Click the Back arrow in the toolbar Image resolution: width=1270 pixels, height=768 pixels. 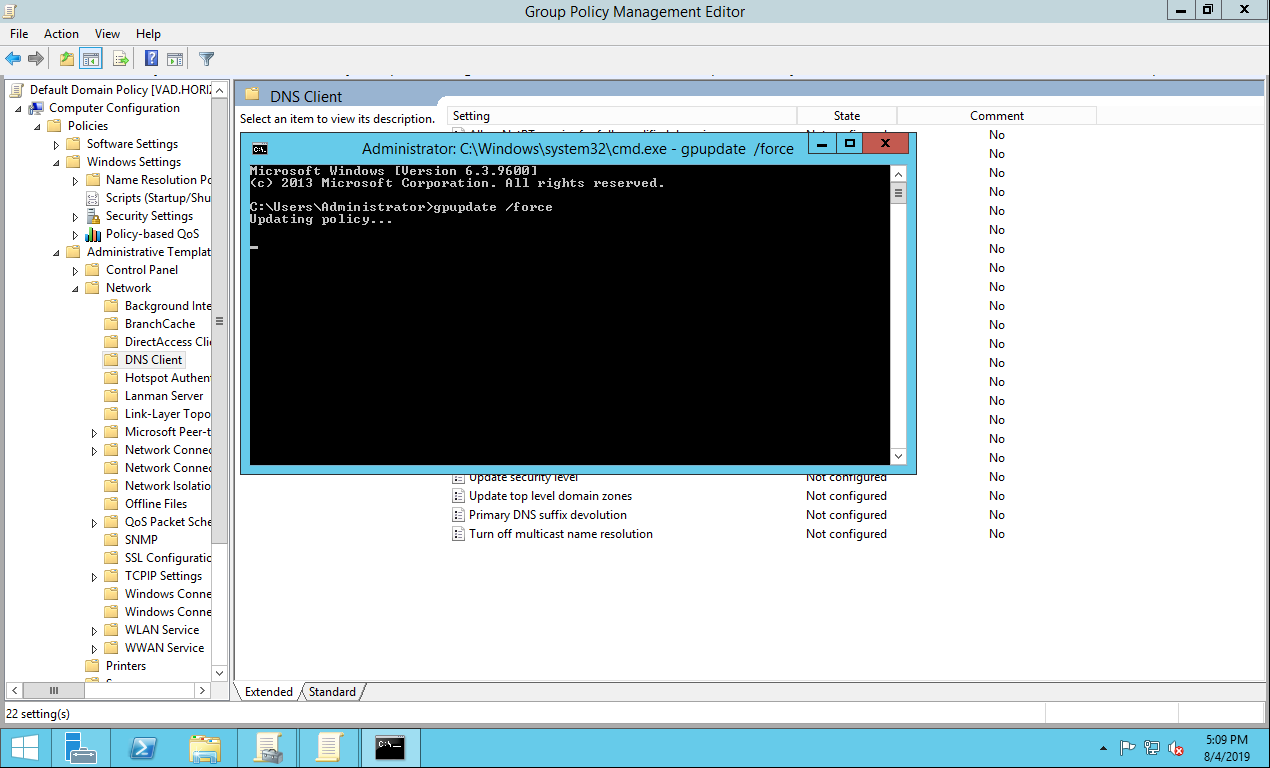[13, 59]
